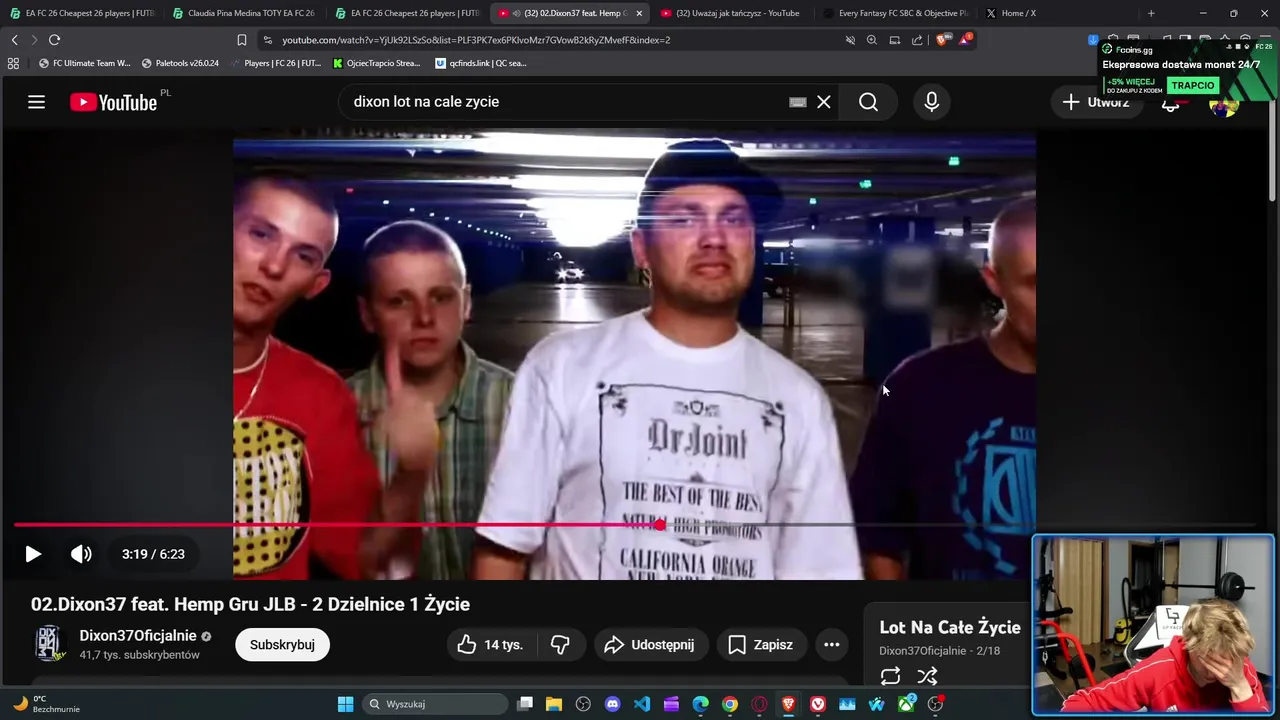This screenshot has height=720, width=1280.
Task: Open the apps grid icon on bookmarks bar
Action: 13,63
